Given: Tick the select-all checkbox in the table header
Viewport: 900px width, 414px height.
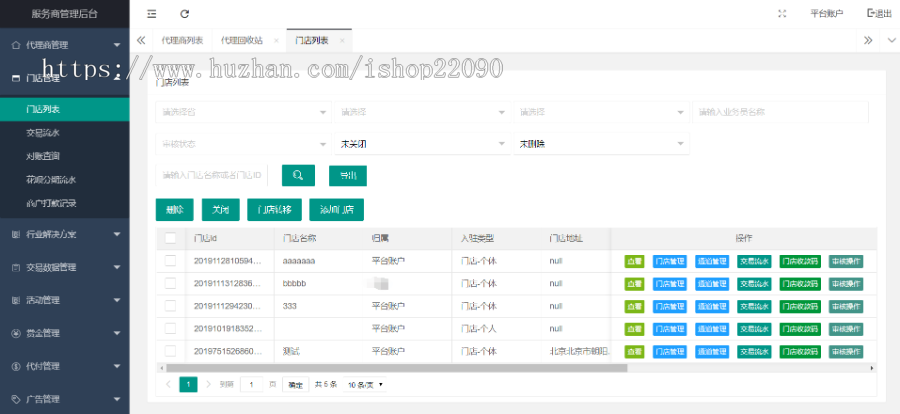Looking at the screenshot, I should (170, 238).
